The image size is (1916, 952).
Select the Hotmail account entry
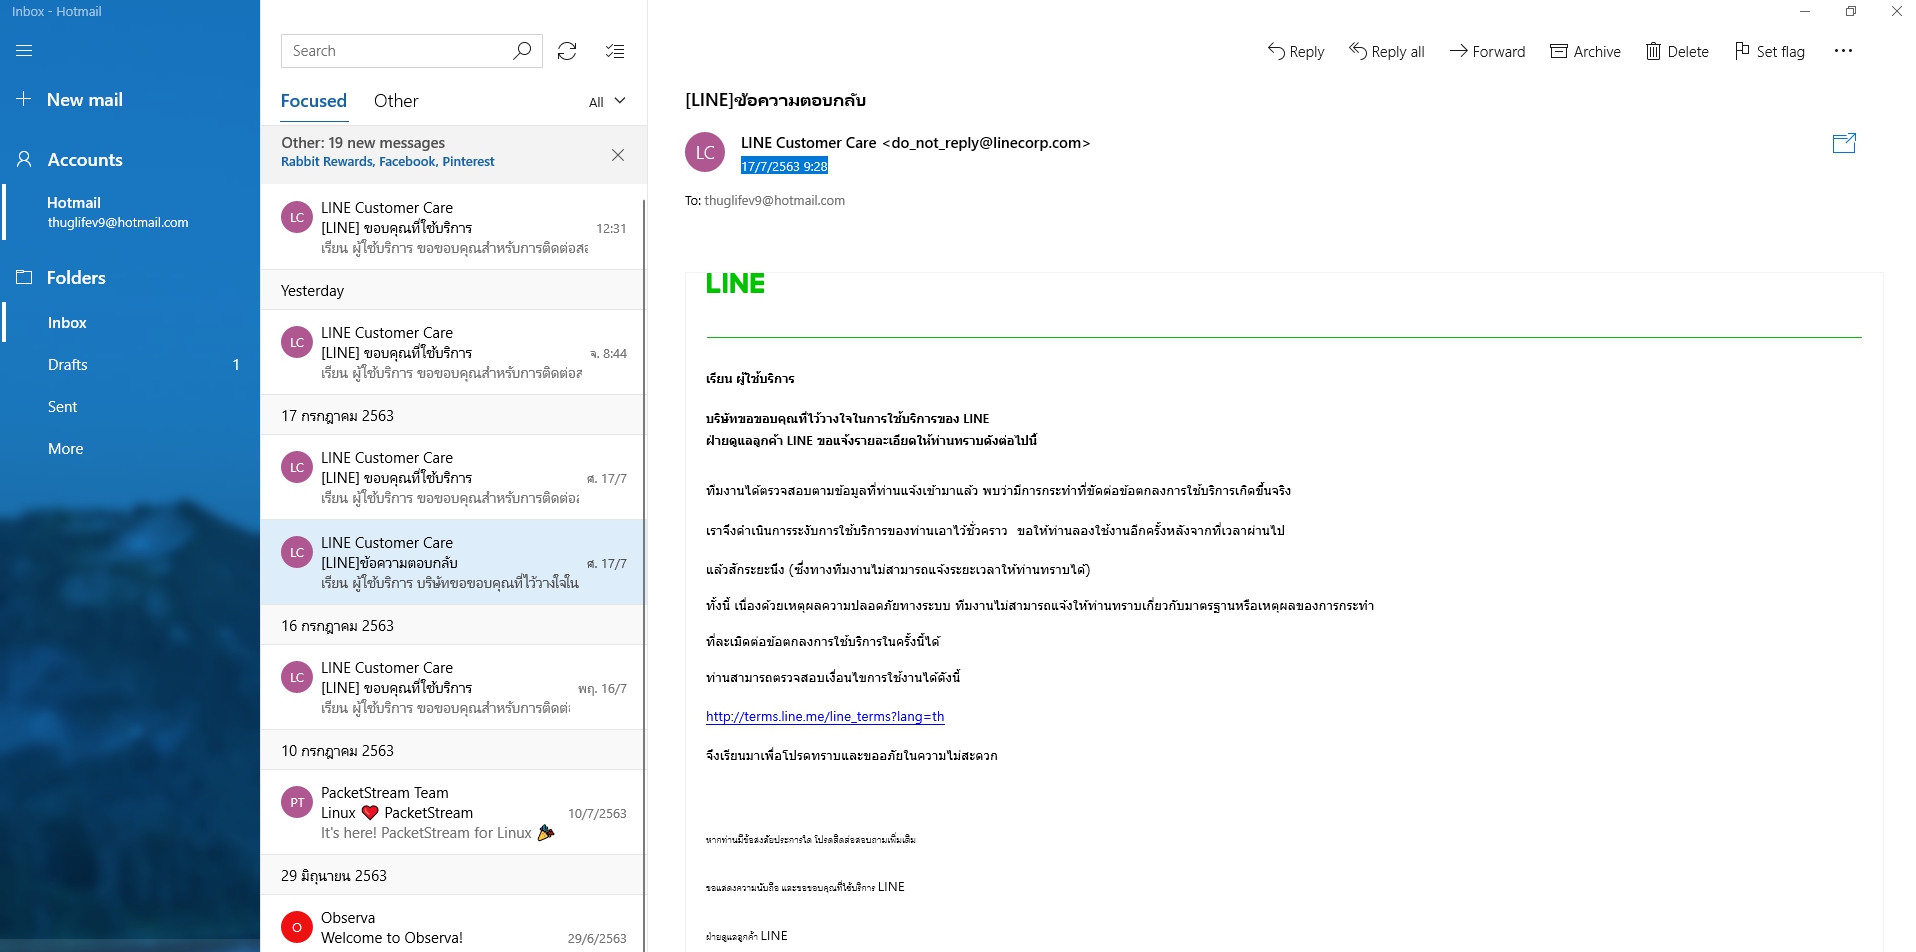pos(130,212)
